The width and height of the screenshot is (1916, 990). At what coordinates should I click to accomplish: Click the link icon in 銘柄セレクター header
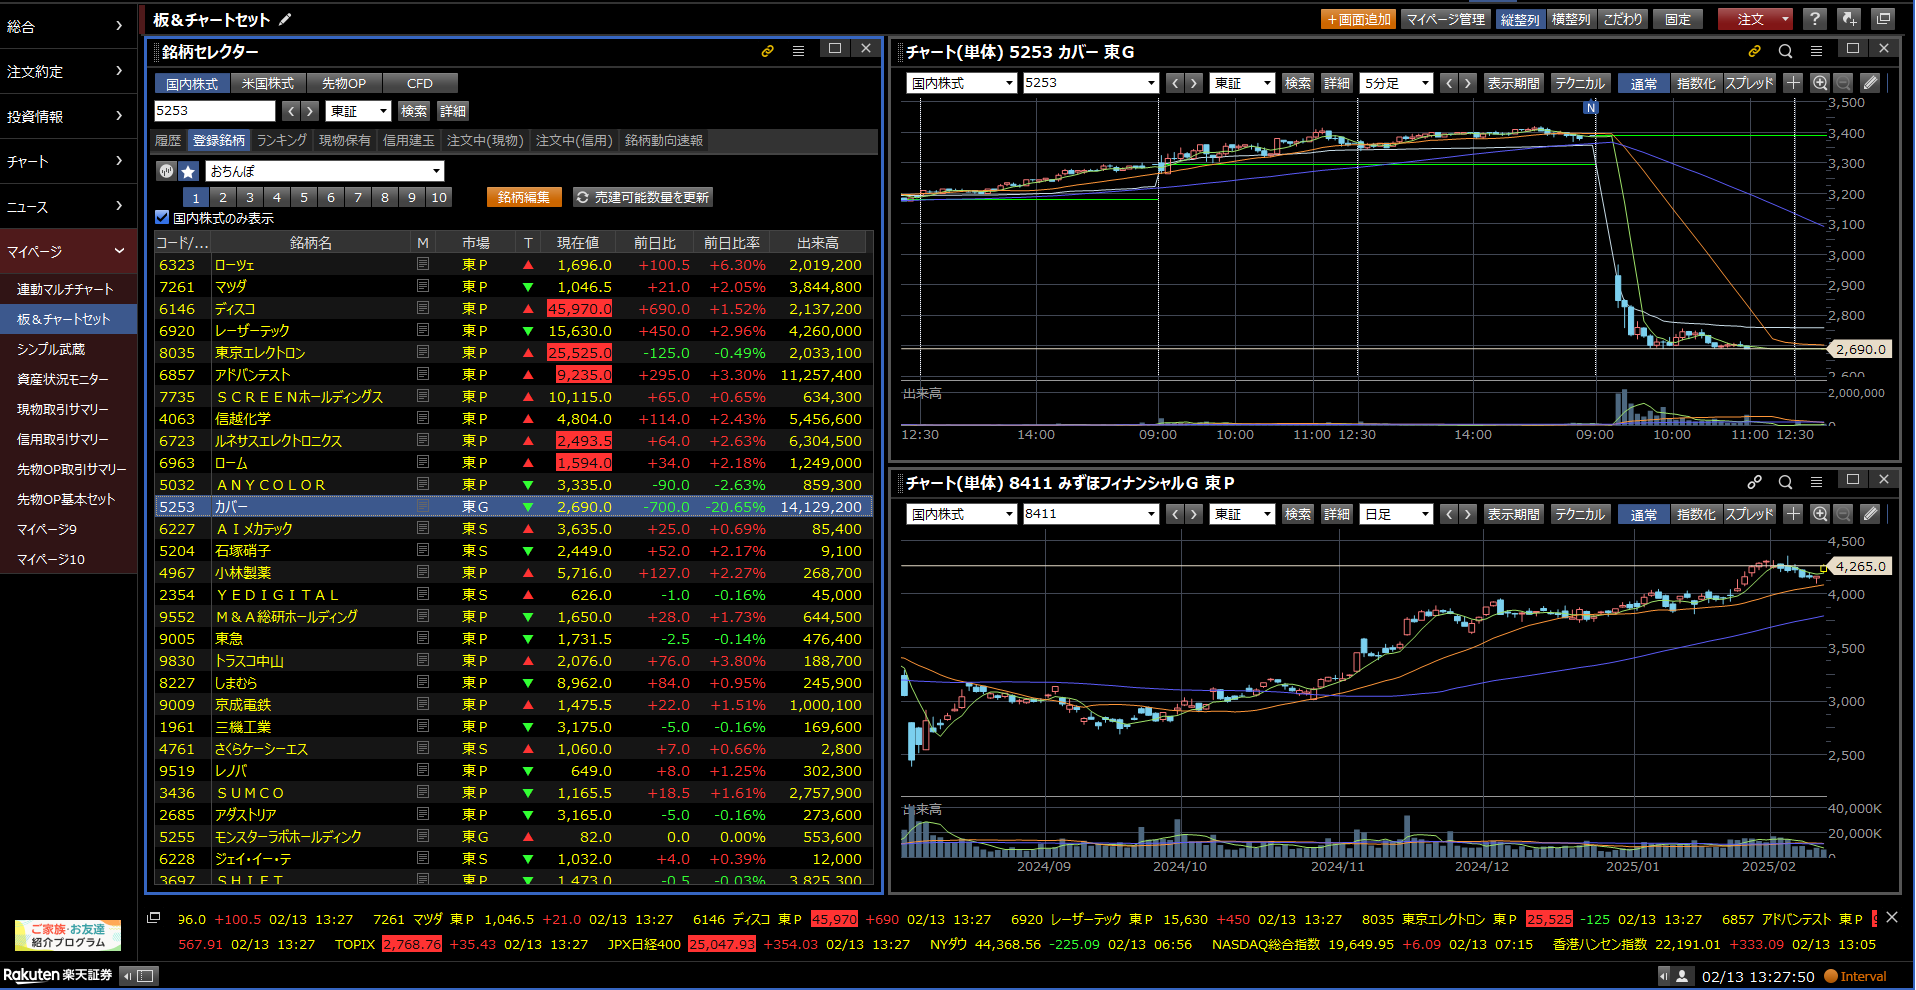click(768, 51)
